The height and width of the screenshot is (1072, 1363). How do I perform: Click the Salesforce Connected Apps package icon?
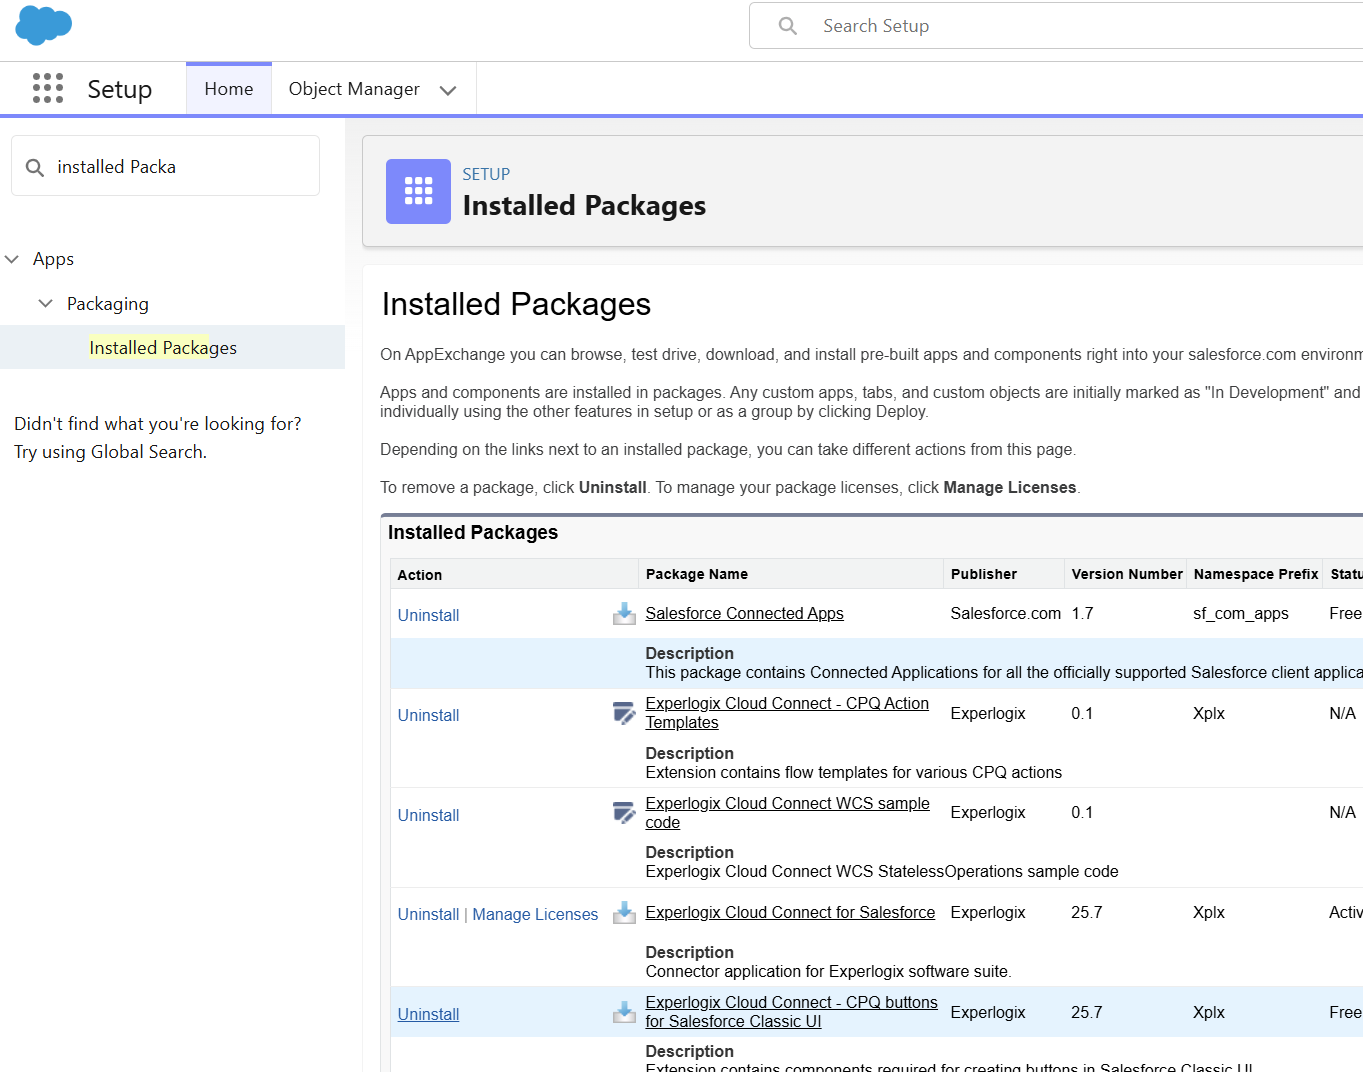pos(624,613)
